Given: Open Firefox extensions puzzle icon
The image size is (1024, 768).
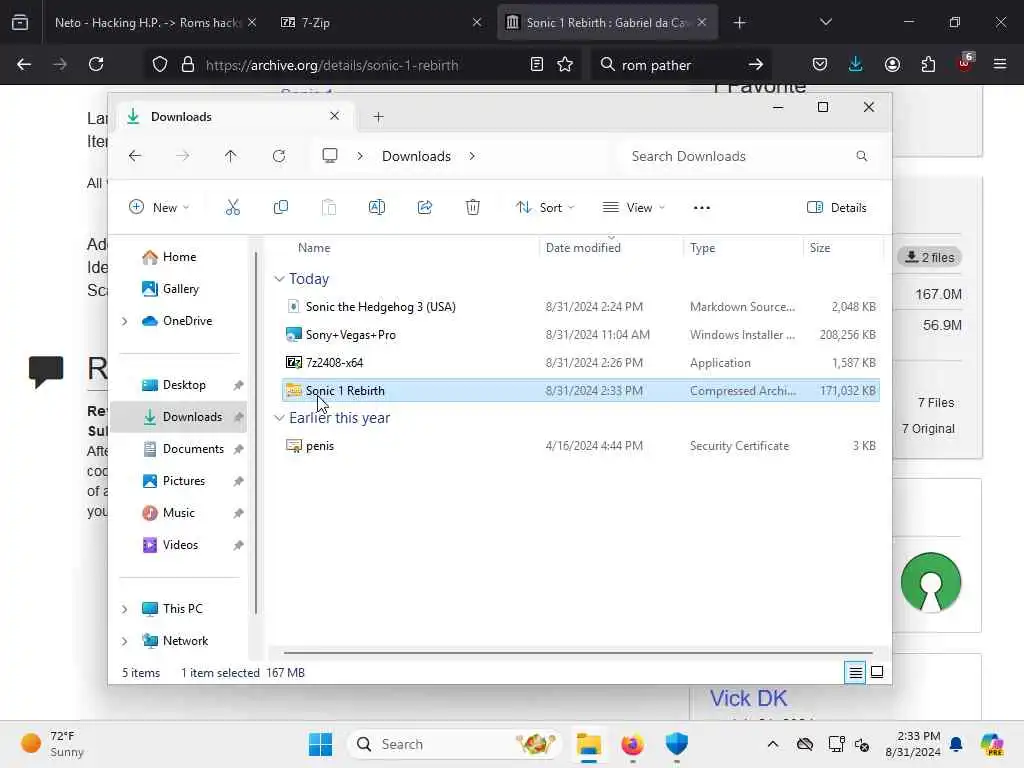Looking at the screenshot, I should click(928, 64).
